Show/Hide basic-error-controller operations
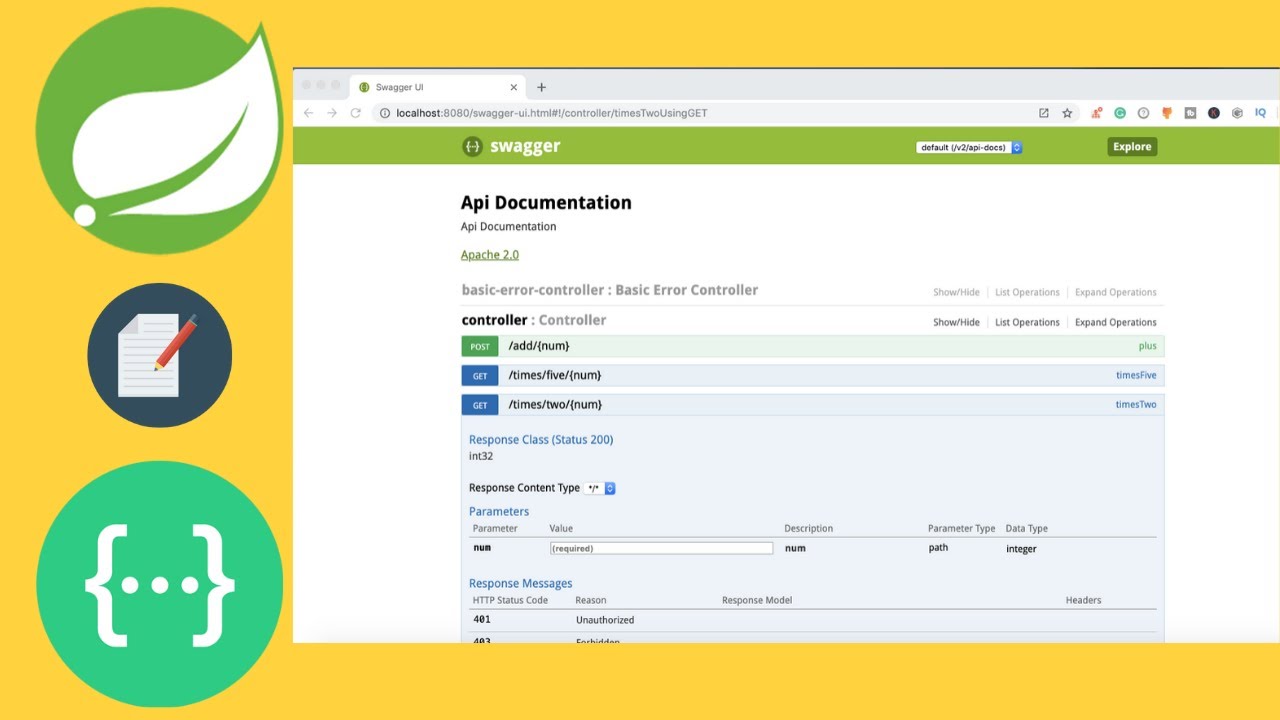 [x=956, y=292]
